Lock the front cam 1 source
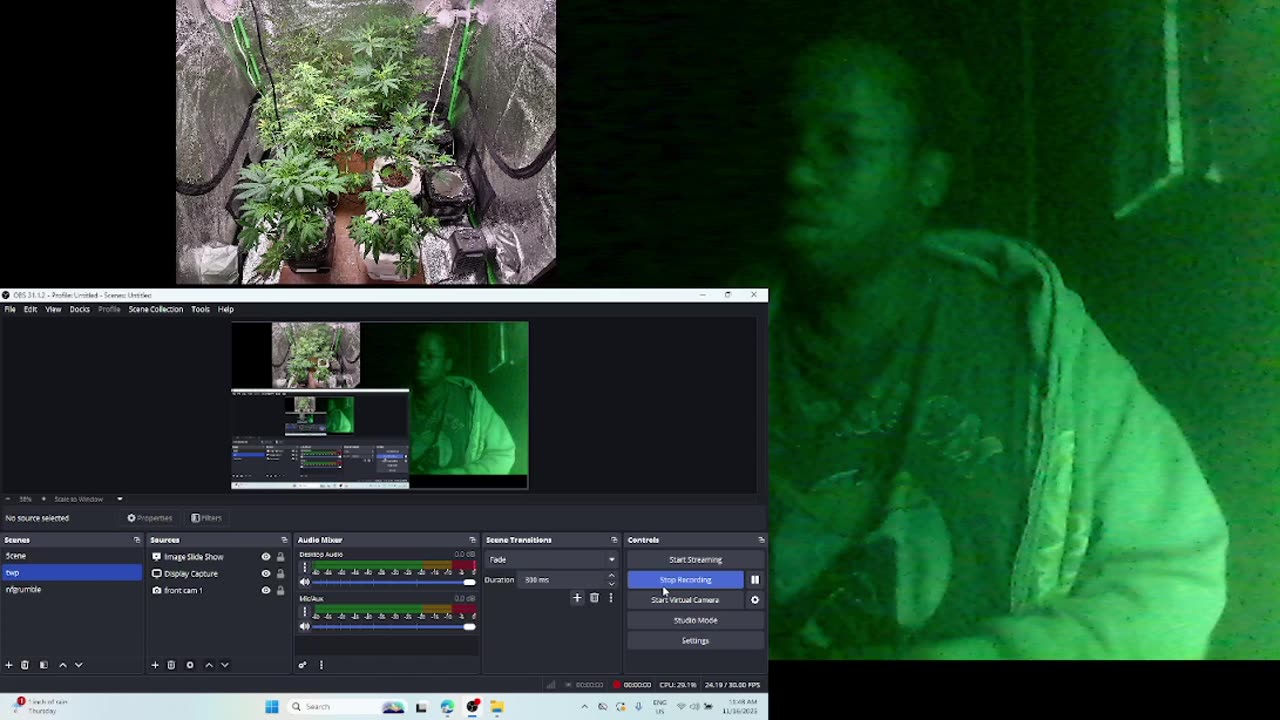 (280, 591)
